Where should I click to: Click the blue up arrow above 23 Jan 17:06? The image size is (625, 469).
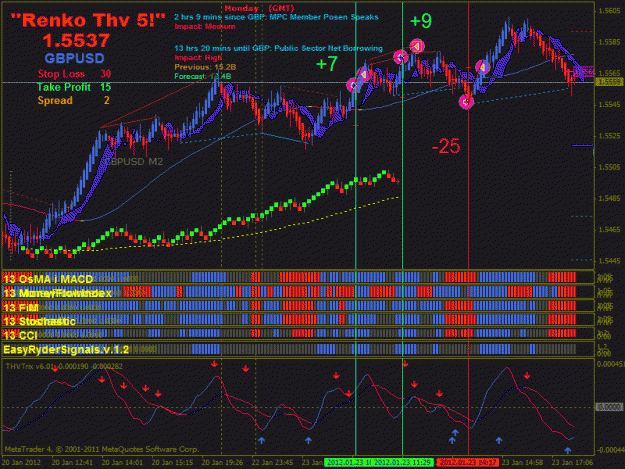[x=568, y=450]
